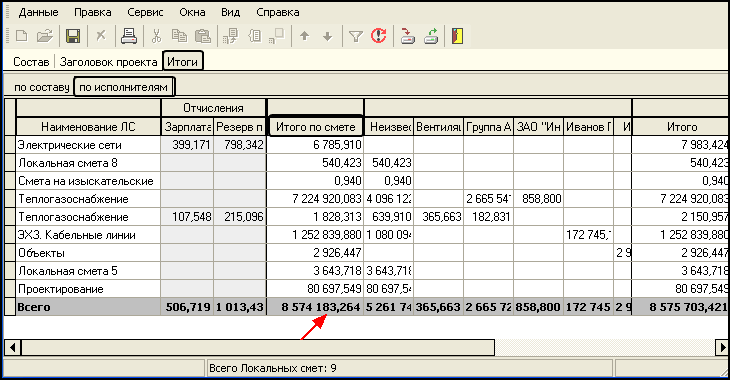The width and height of the screenshot is (730, 380).
Task: Click the Move up arrow icon
Action: [304, 36]
